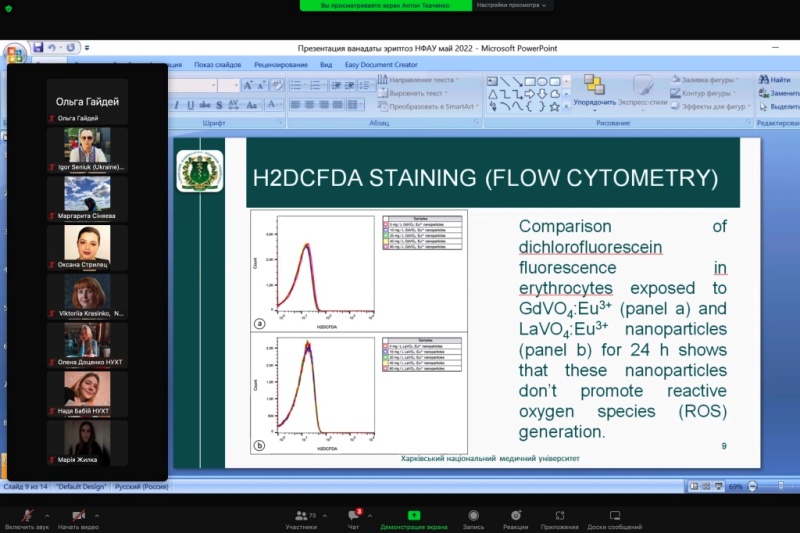The image size is (800, 533).
Task: Open Направление текста dropdown
Action: [x=418, y=80]
